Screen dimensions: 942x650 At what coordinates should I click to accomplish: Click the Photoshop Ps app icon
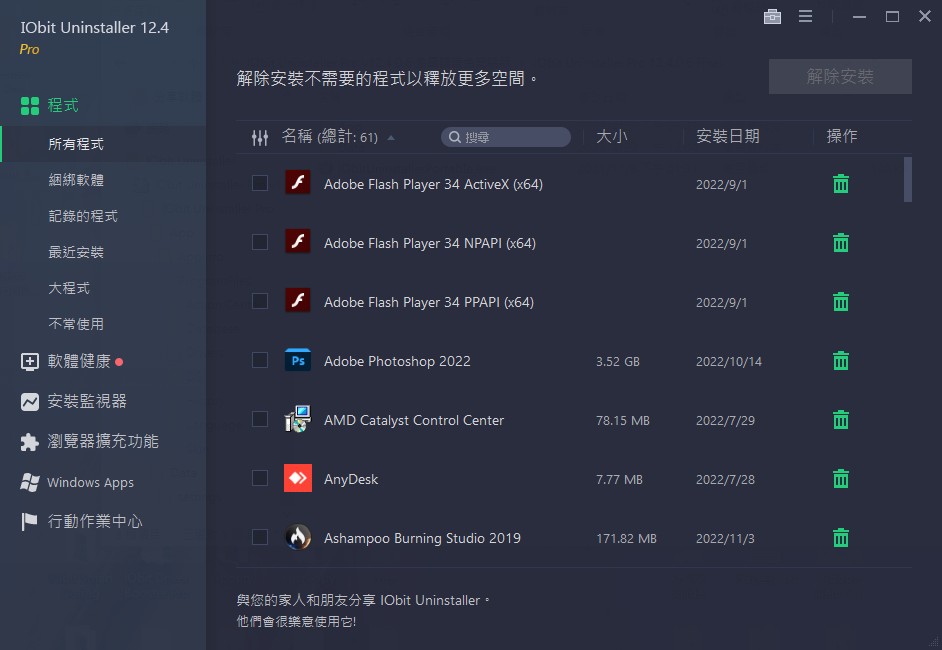click(298, 360)
